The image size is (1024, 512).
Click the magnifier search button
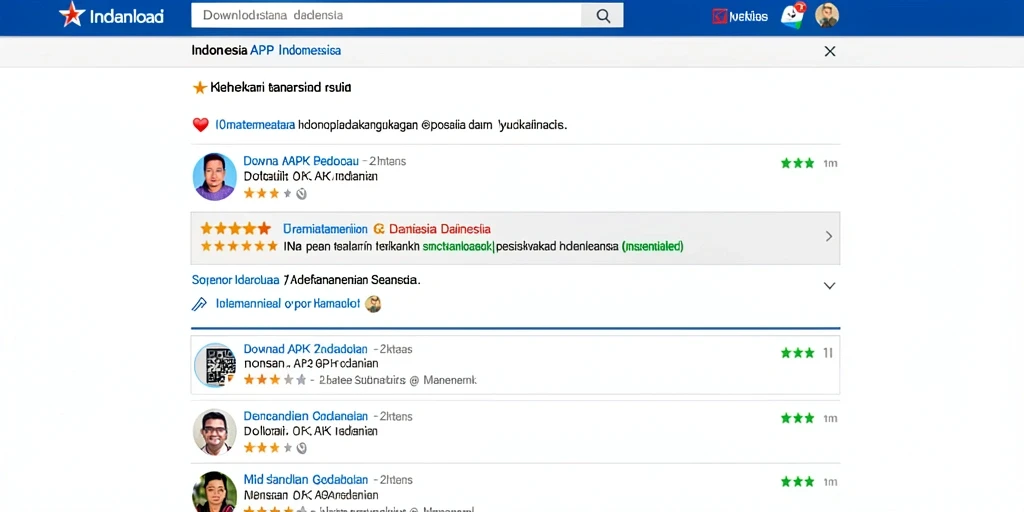(603, 15)
